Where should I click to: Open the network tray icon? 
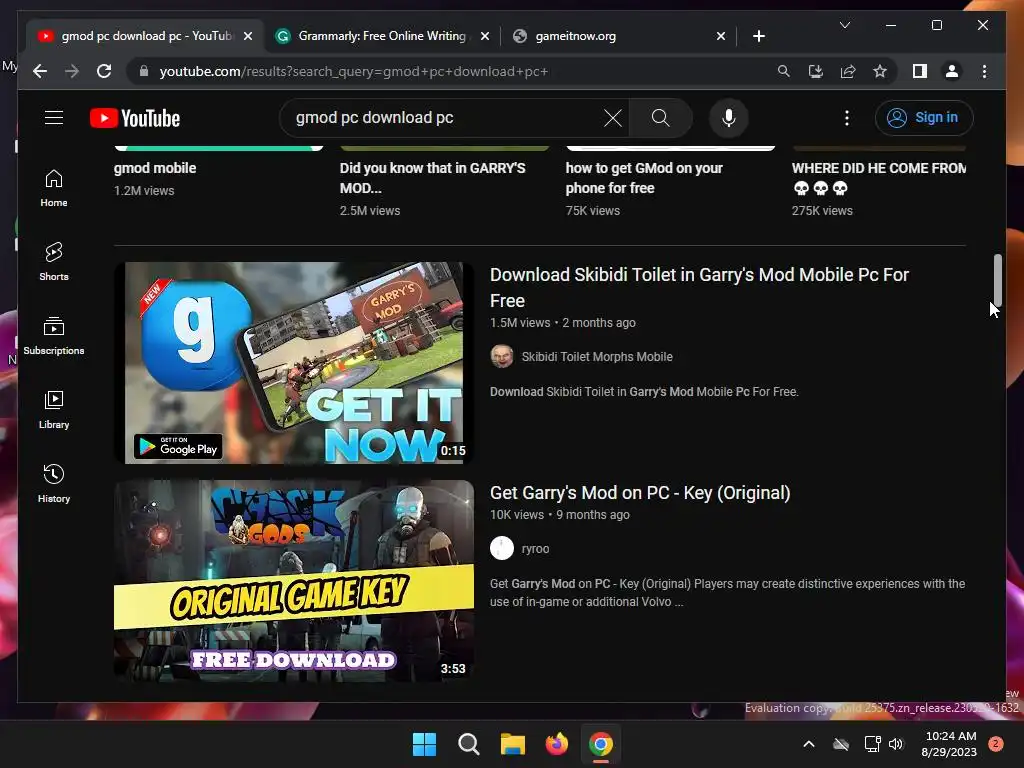click(872, 744)
